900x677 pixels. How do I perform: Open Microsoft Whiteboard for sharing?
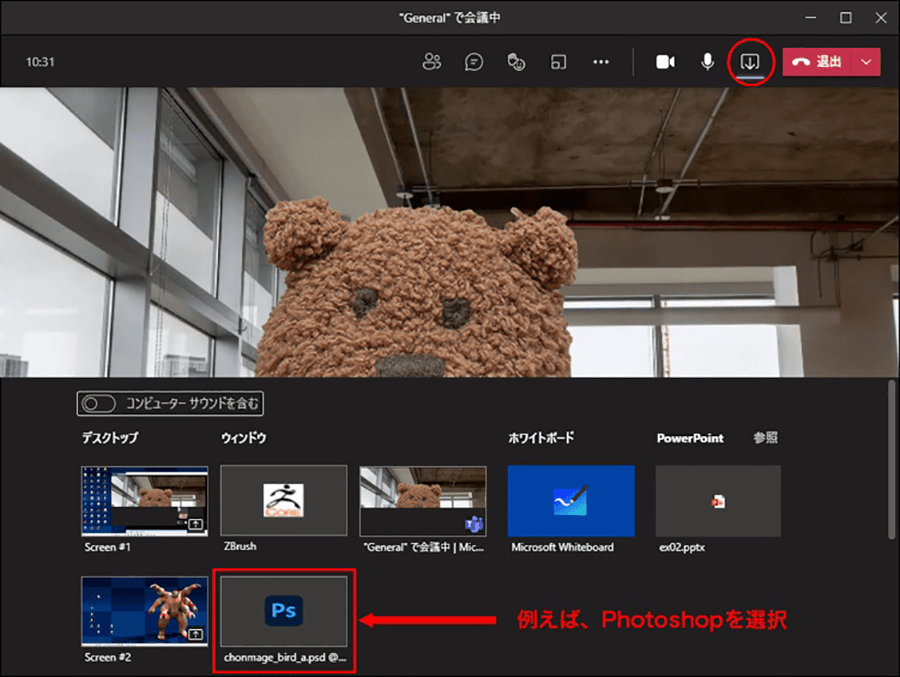point(571,501)
